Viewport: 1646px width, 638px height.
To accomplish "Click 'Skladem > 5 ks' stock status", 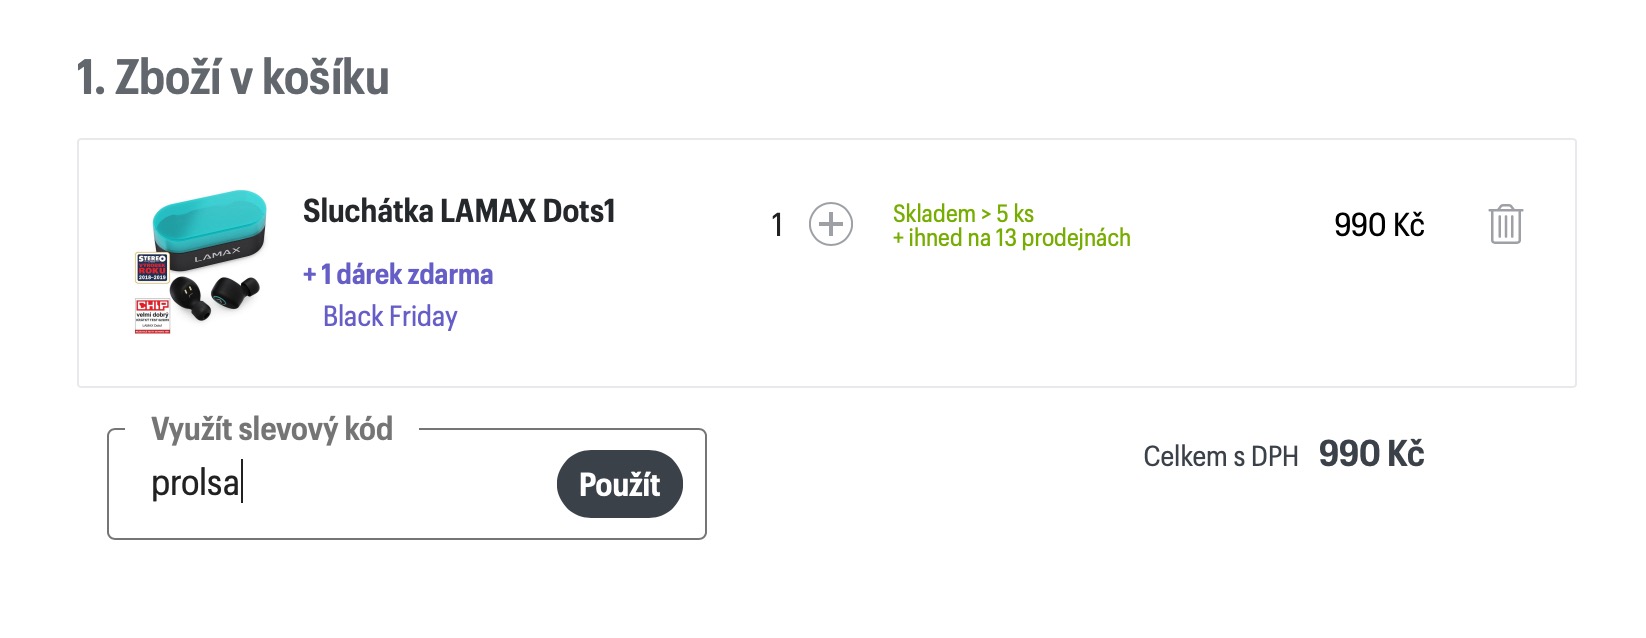I will point(962,213).
